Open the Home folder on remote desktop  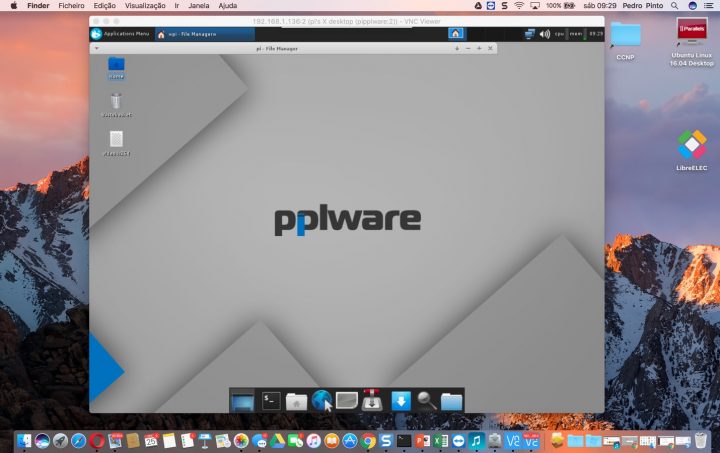click(x=116, y=66)
